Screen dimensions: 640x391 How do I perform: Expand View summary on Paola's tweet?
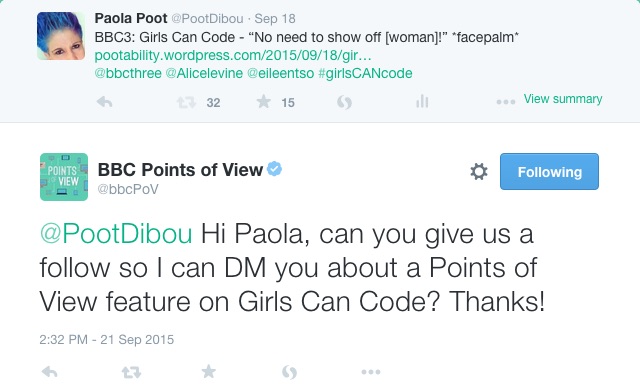(x=563, y=99)
